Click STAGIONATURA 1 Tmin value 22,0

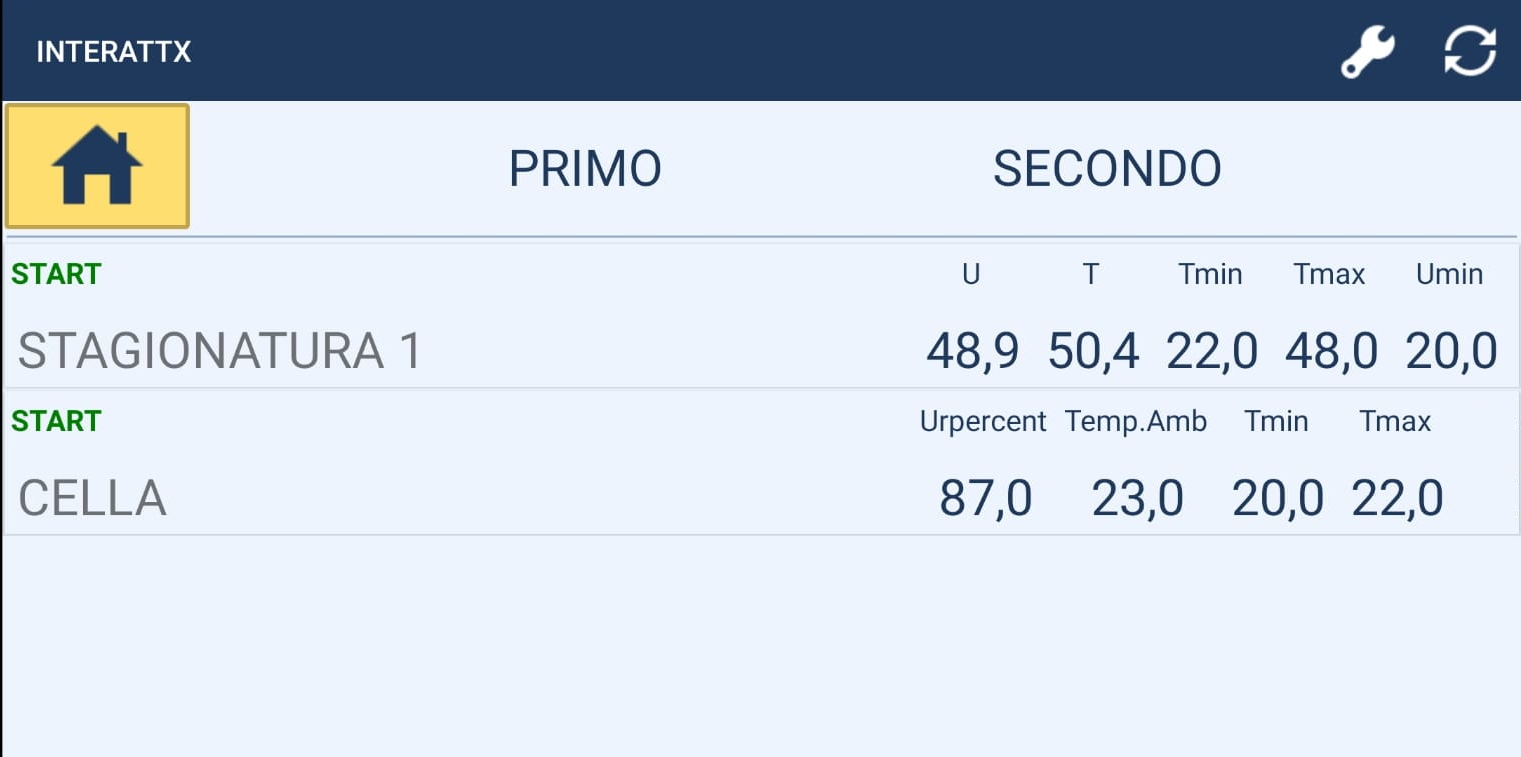click(x=1212, y=351)
